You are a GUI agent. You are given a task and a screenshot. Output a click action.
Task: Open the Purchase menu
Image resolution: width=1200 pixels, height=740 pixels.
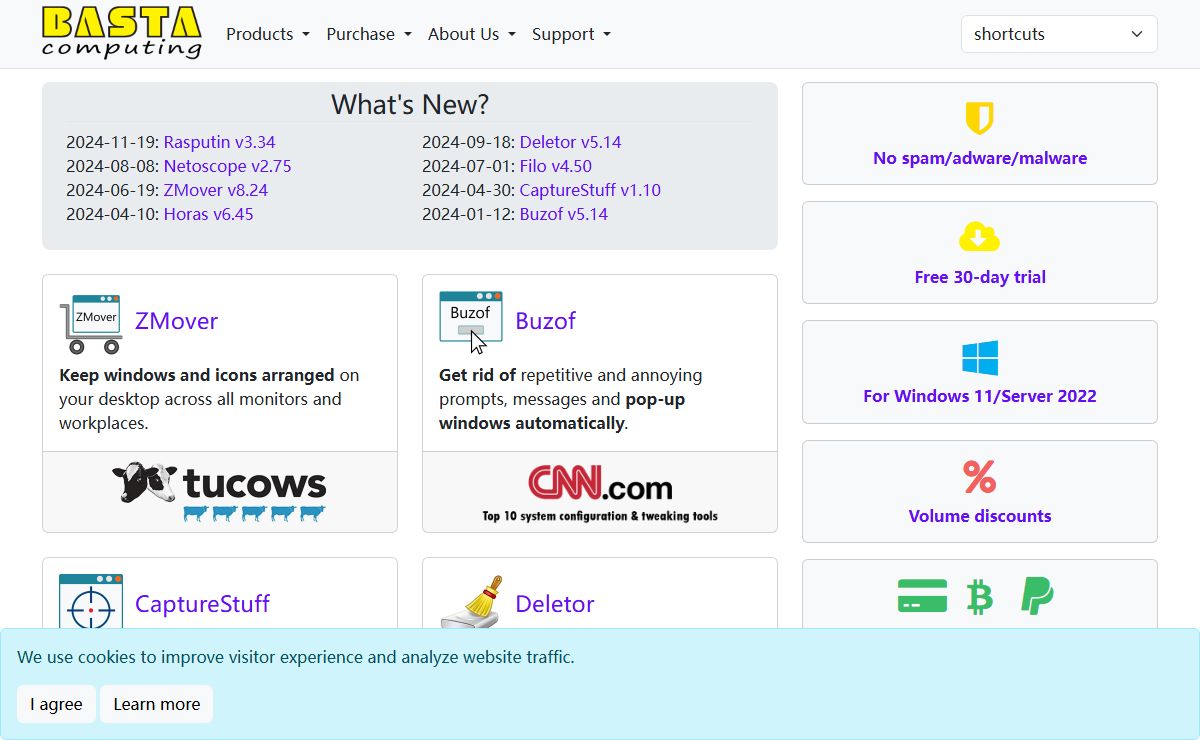click(x=369, y=34)
